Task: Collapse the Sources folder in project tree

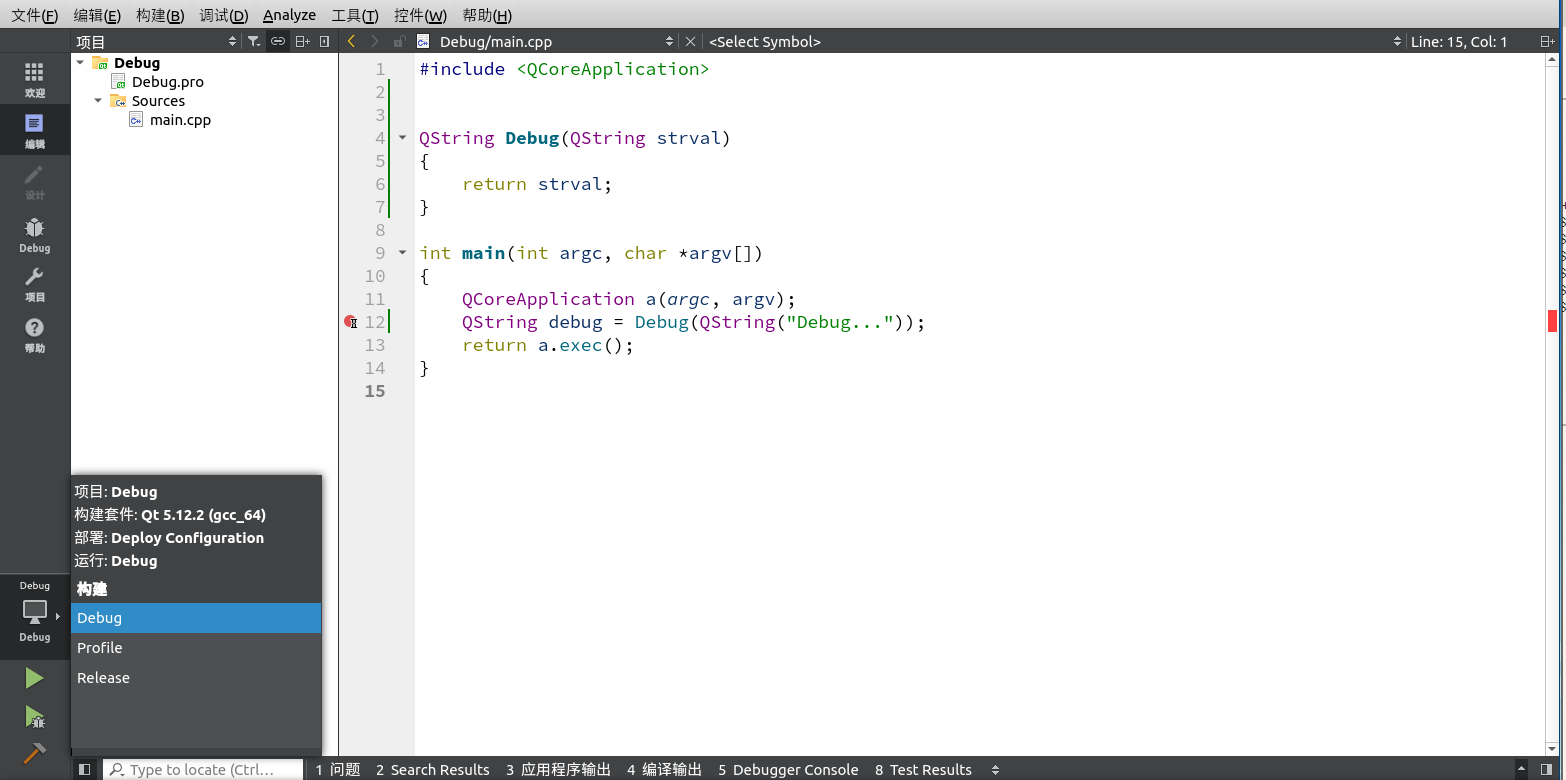Action: [x=98, y=100]
